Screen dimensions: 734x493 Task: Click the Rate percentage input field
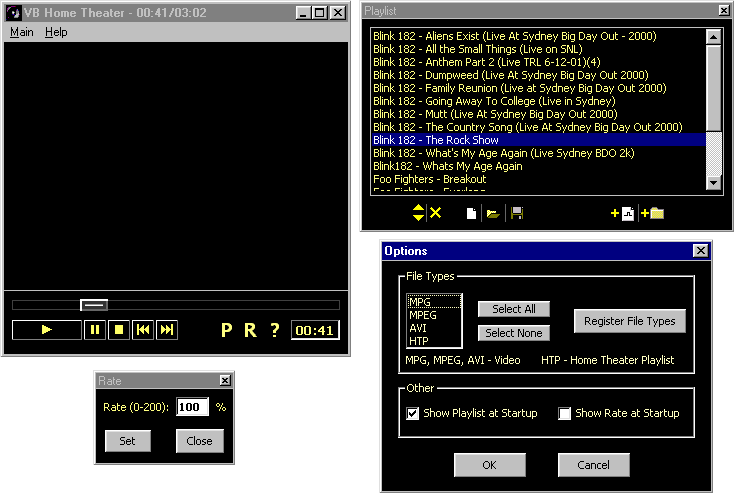(x=192, y=407)
